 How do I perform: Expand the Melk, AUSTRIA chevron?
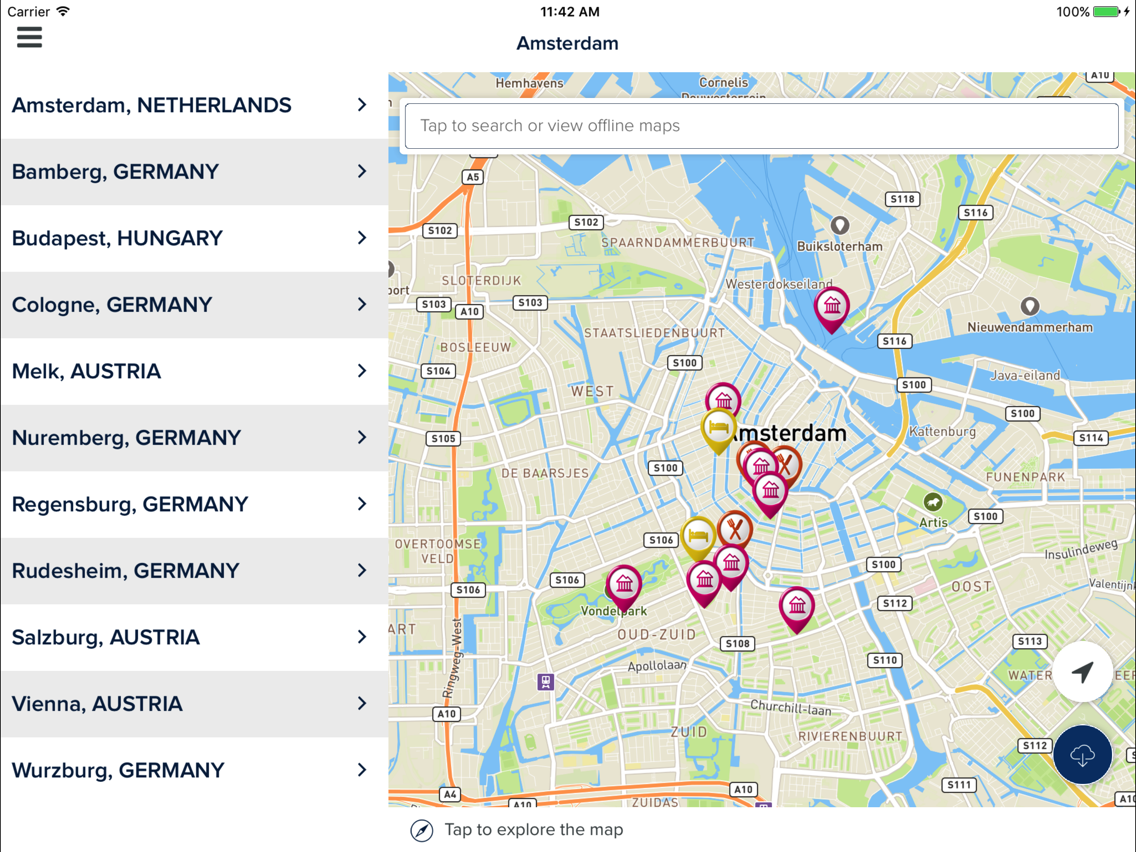362,371
